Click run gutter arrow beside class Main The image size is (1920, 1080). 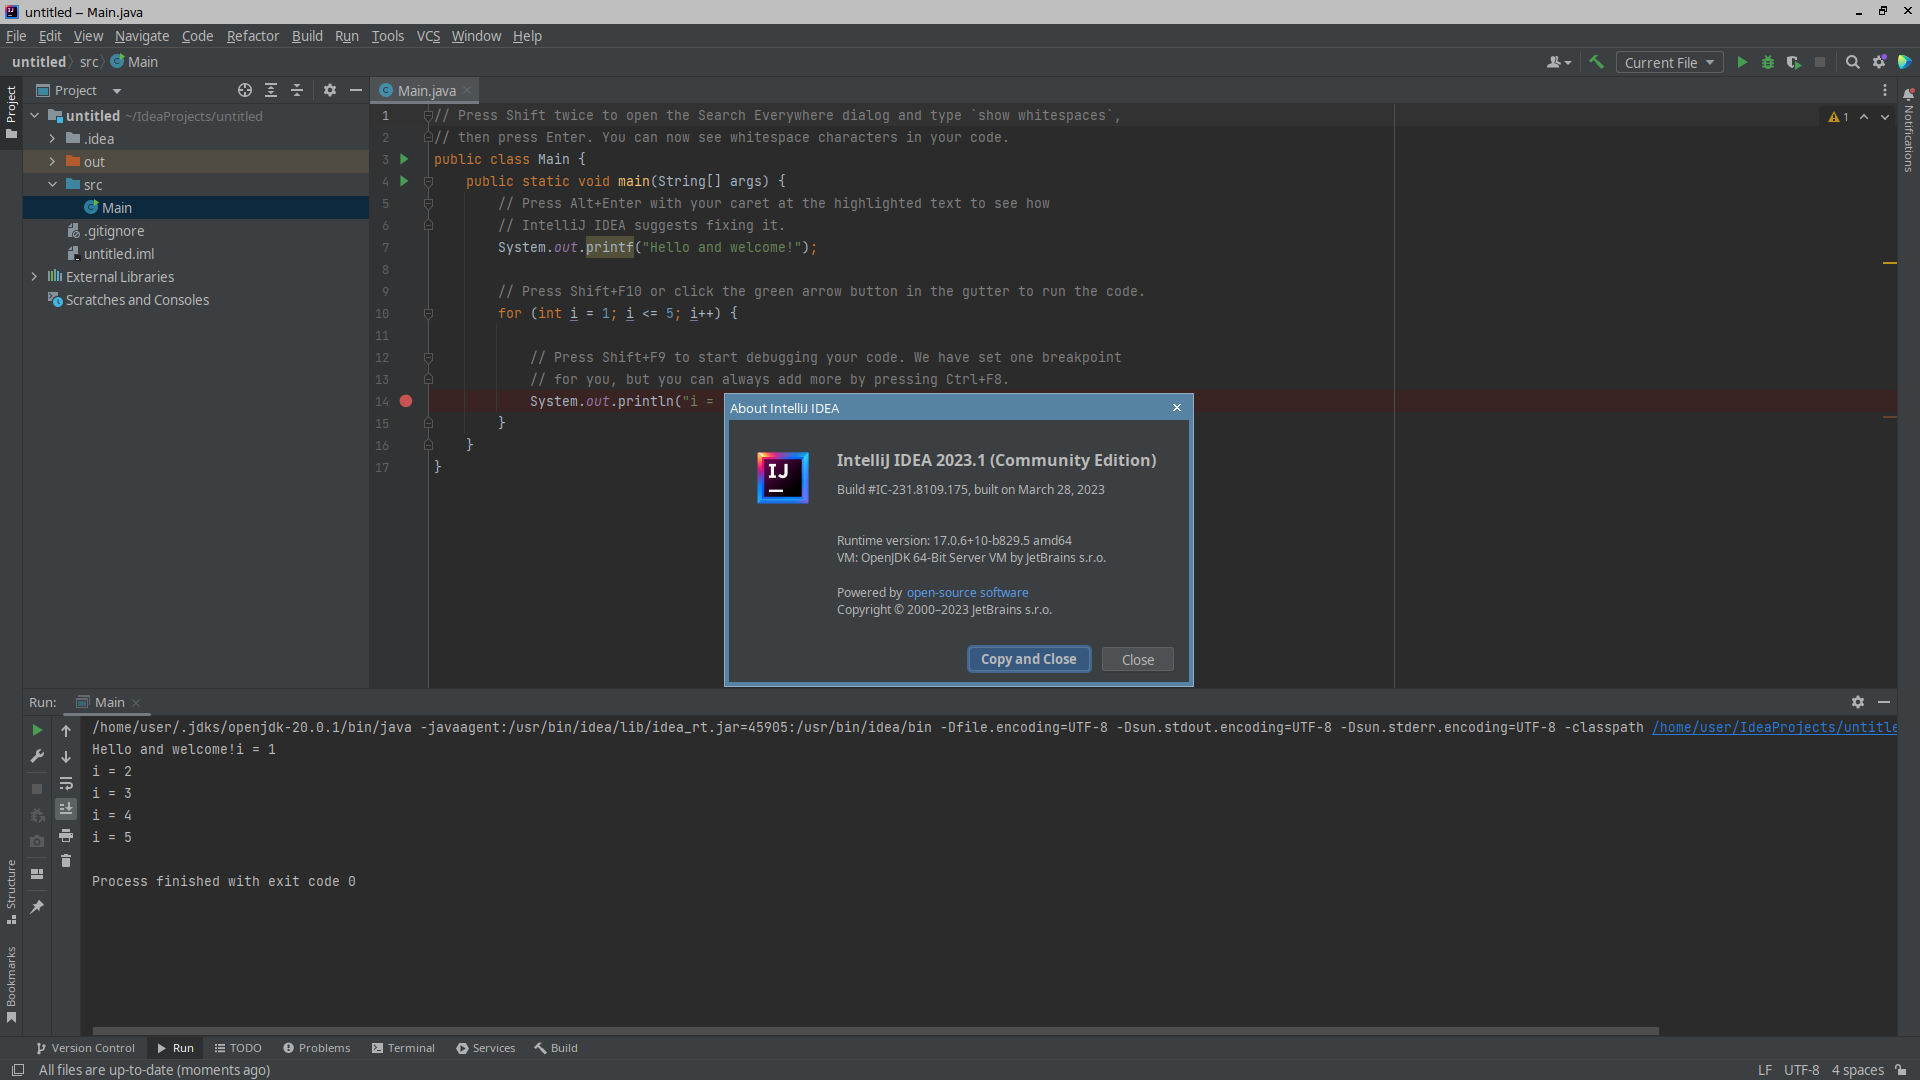(404, 159)
